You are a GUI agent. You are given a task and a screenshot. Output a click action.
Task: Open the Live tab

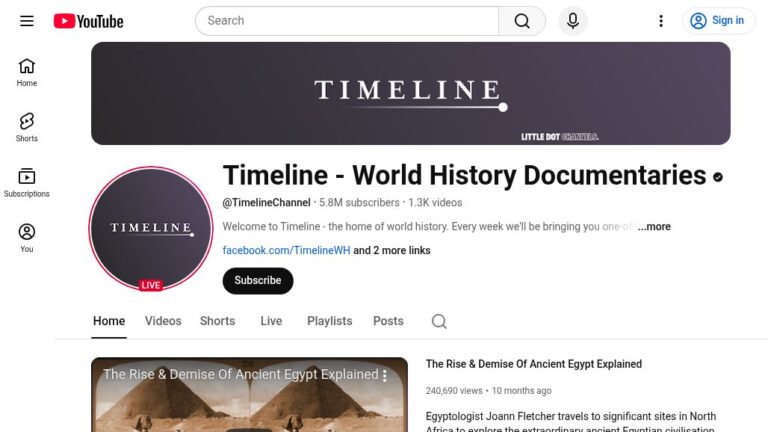point(271,321)
